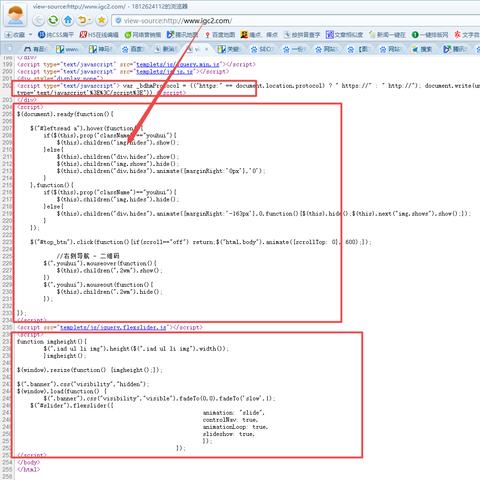
Task: Close the active view-source tab
Action: coord(206,49)
